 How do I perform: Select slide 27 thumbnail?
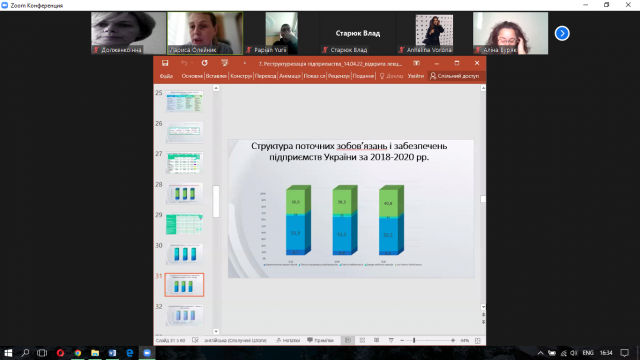(x=184, y=162)
